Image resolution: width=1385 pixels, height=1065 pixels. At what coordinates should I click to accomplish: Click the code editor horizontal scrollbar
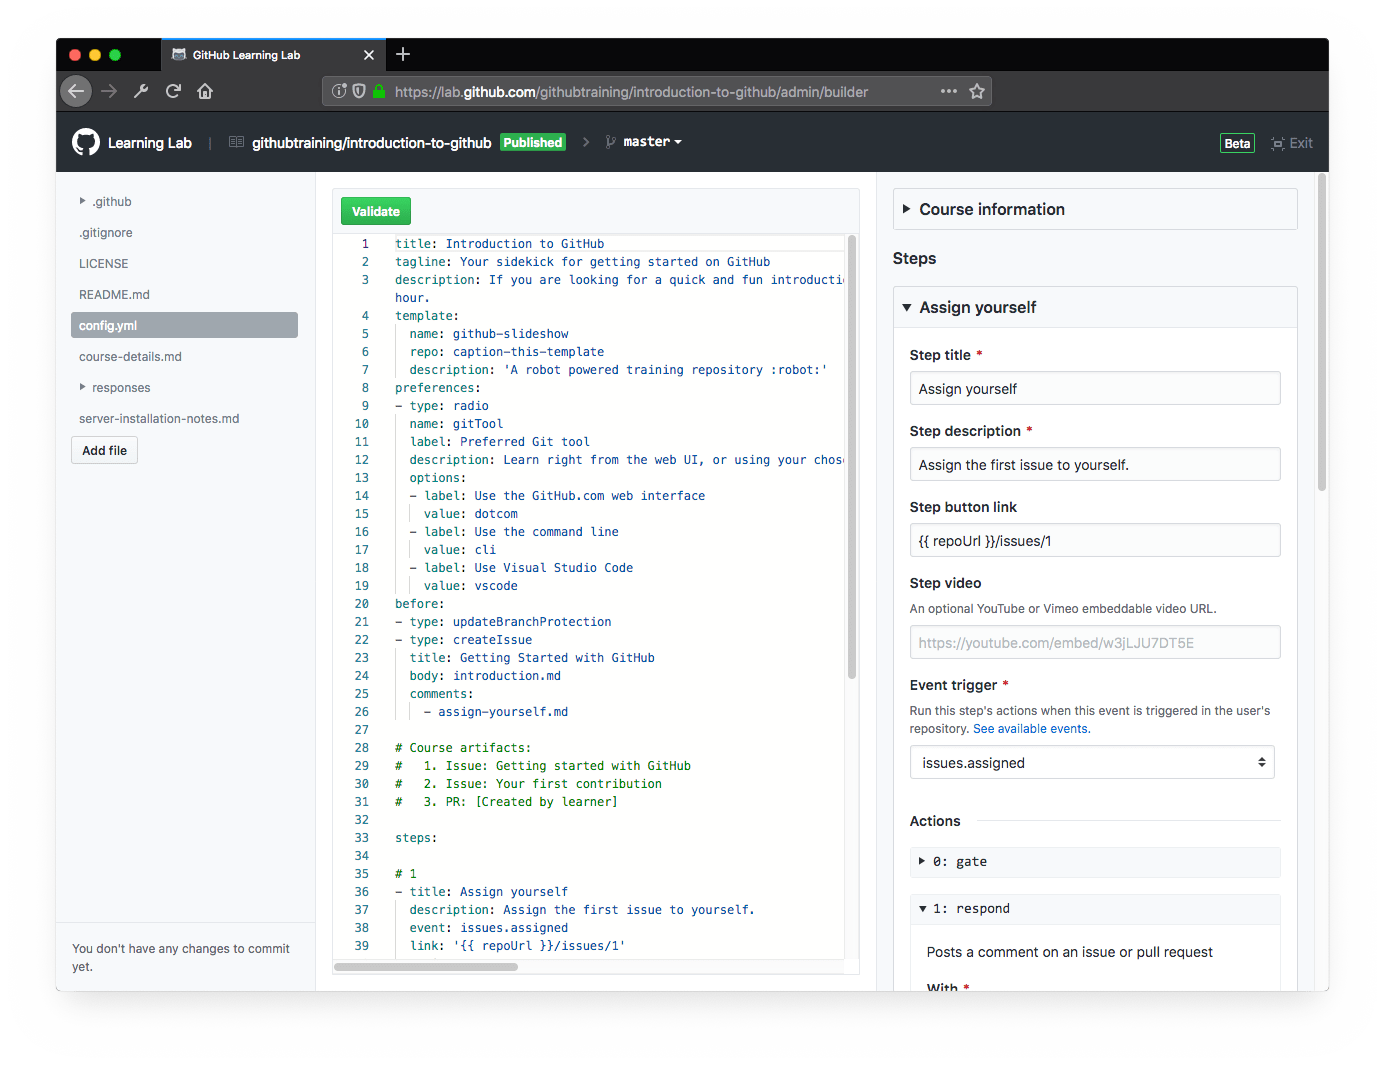click(426, 967)
